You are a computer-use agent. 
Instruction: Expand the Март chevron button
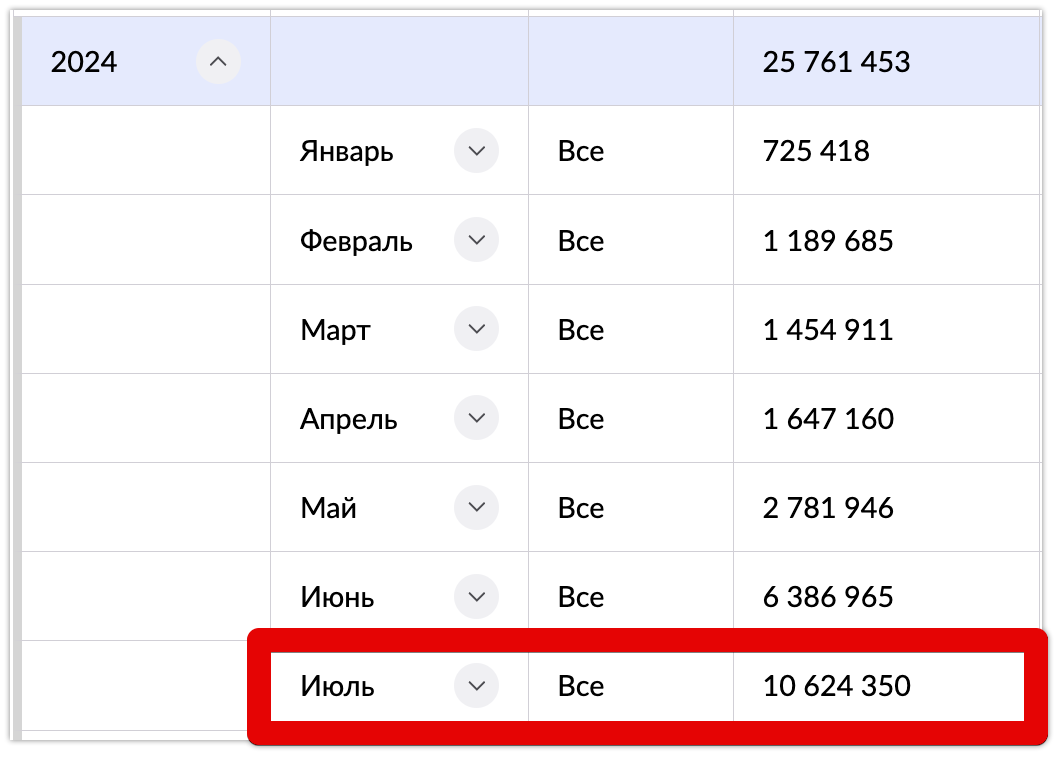coord(477,329)
